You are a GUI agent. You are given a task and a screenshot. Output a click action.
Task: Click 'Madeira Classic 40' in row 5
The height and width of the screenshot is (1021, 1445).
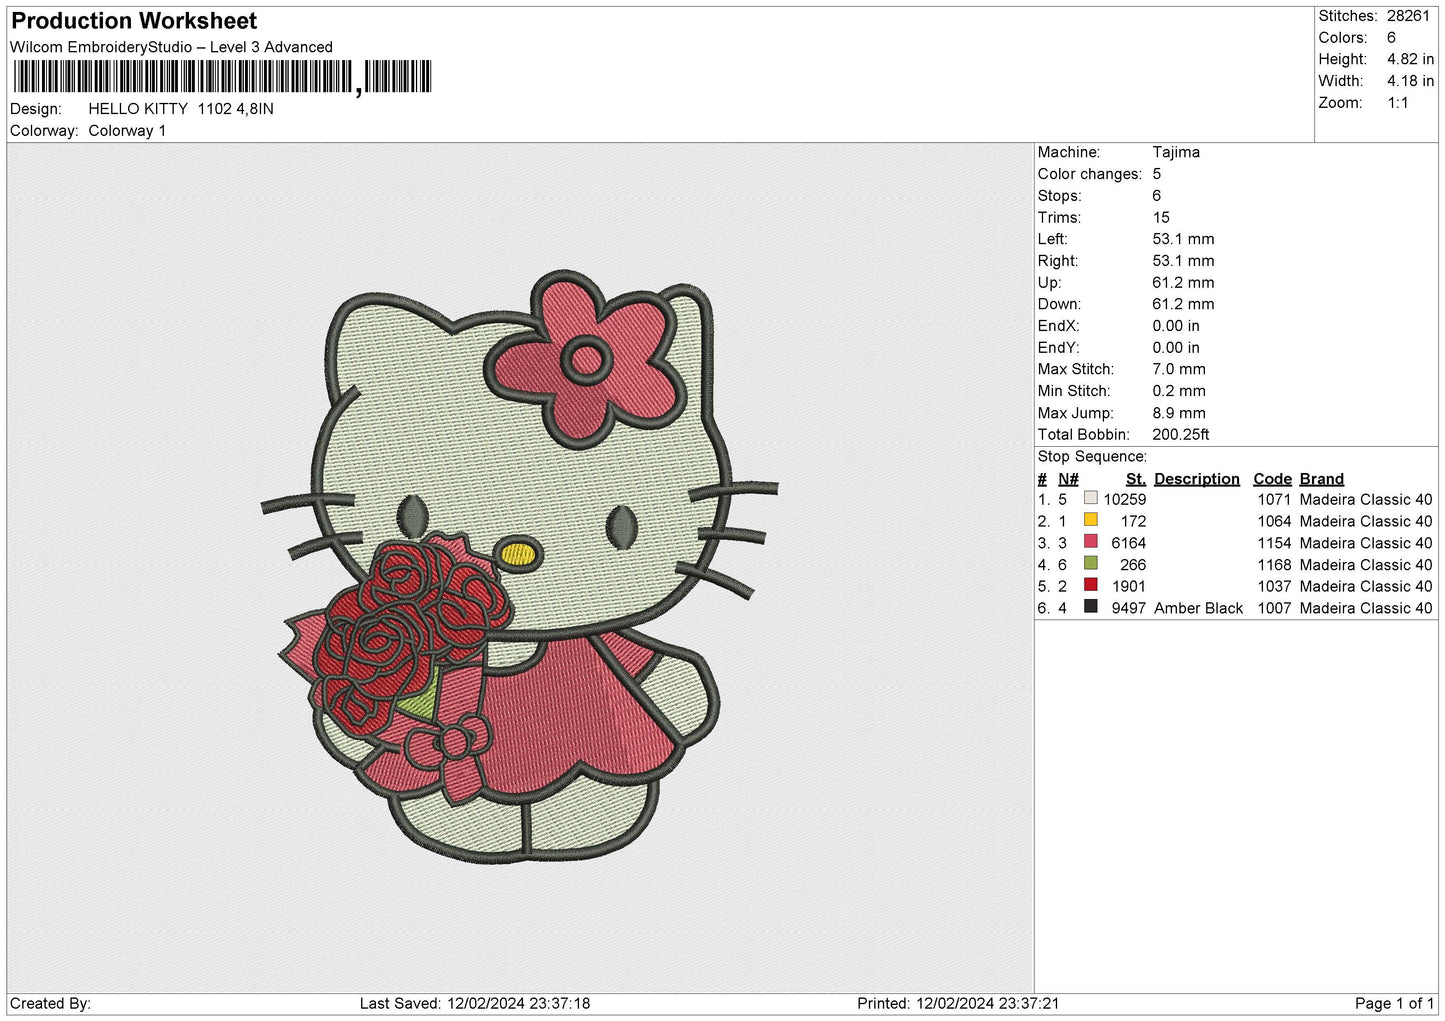(1366, 586)
